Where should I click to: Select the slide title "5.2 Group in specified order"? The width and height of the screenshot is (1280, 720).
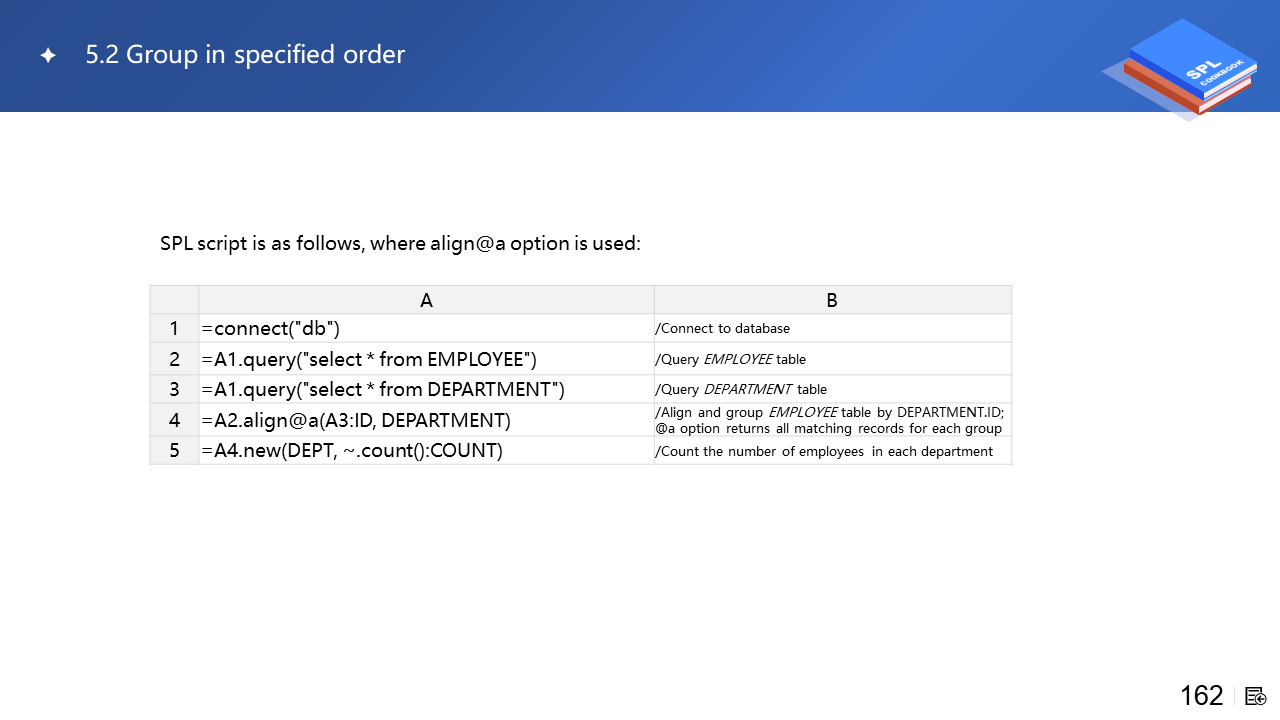pyautogui.click(x=245, y=55)
